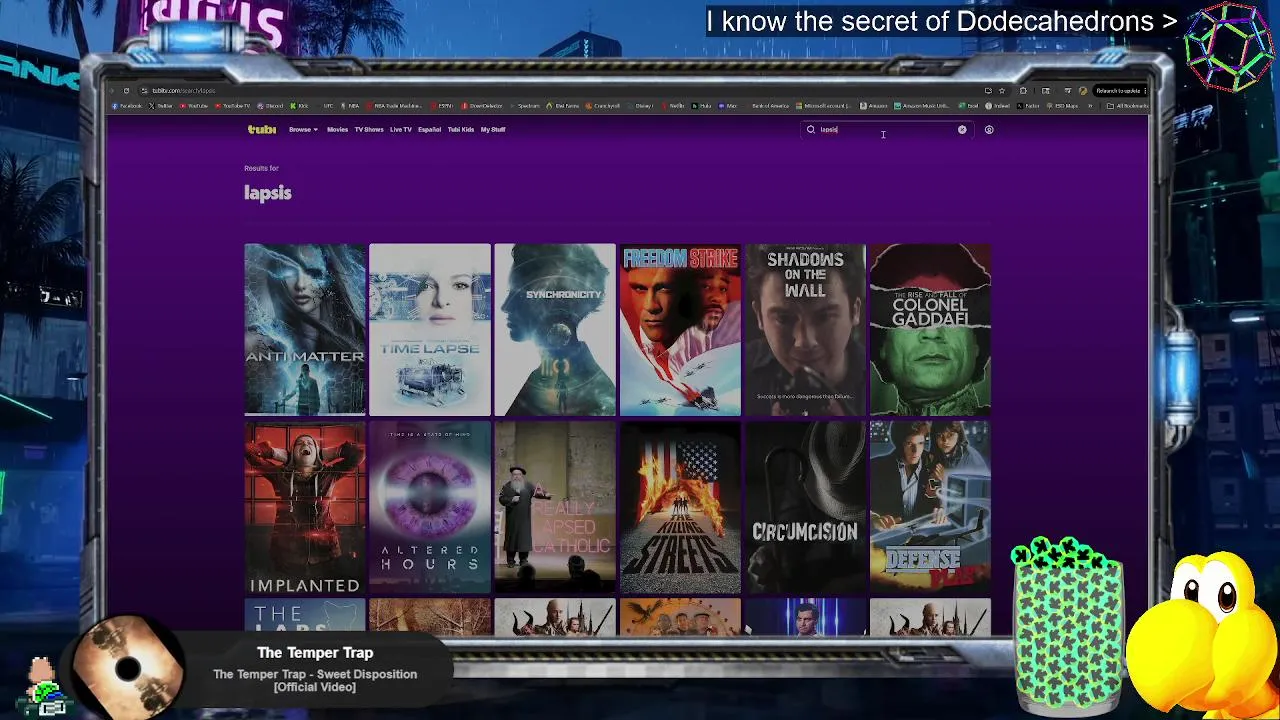The width and height of the screenshot is (1280, 720).
Task: Open the All Bookmarks folder
Action: tap(1128, 106)
